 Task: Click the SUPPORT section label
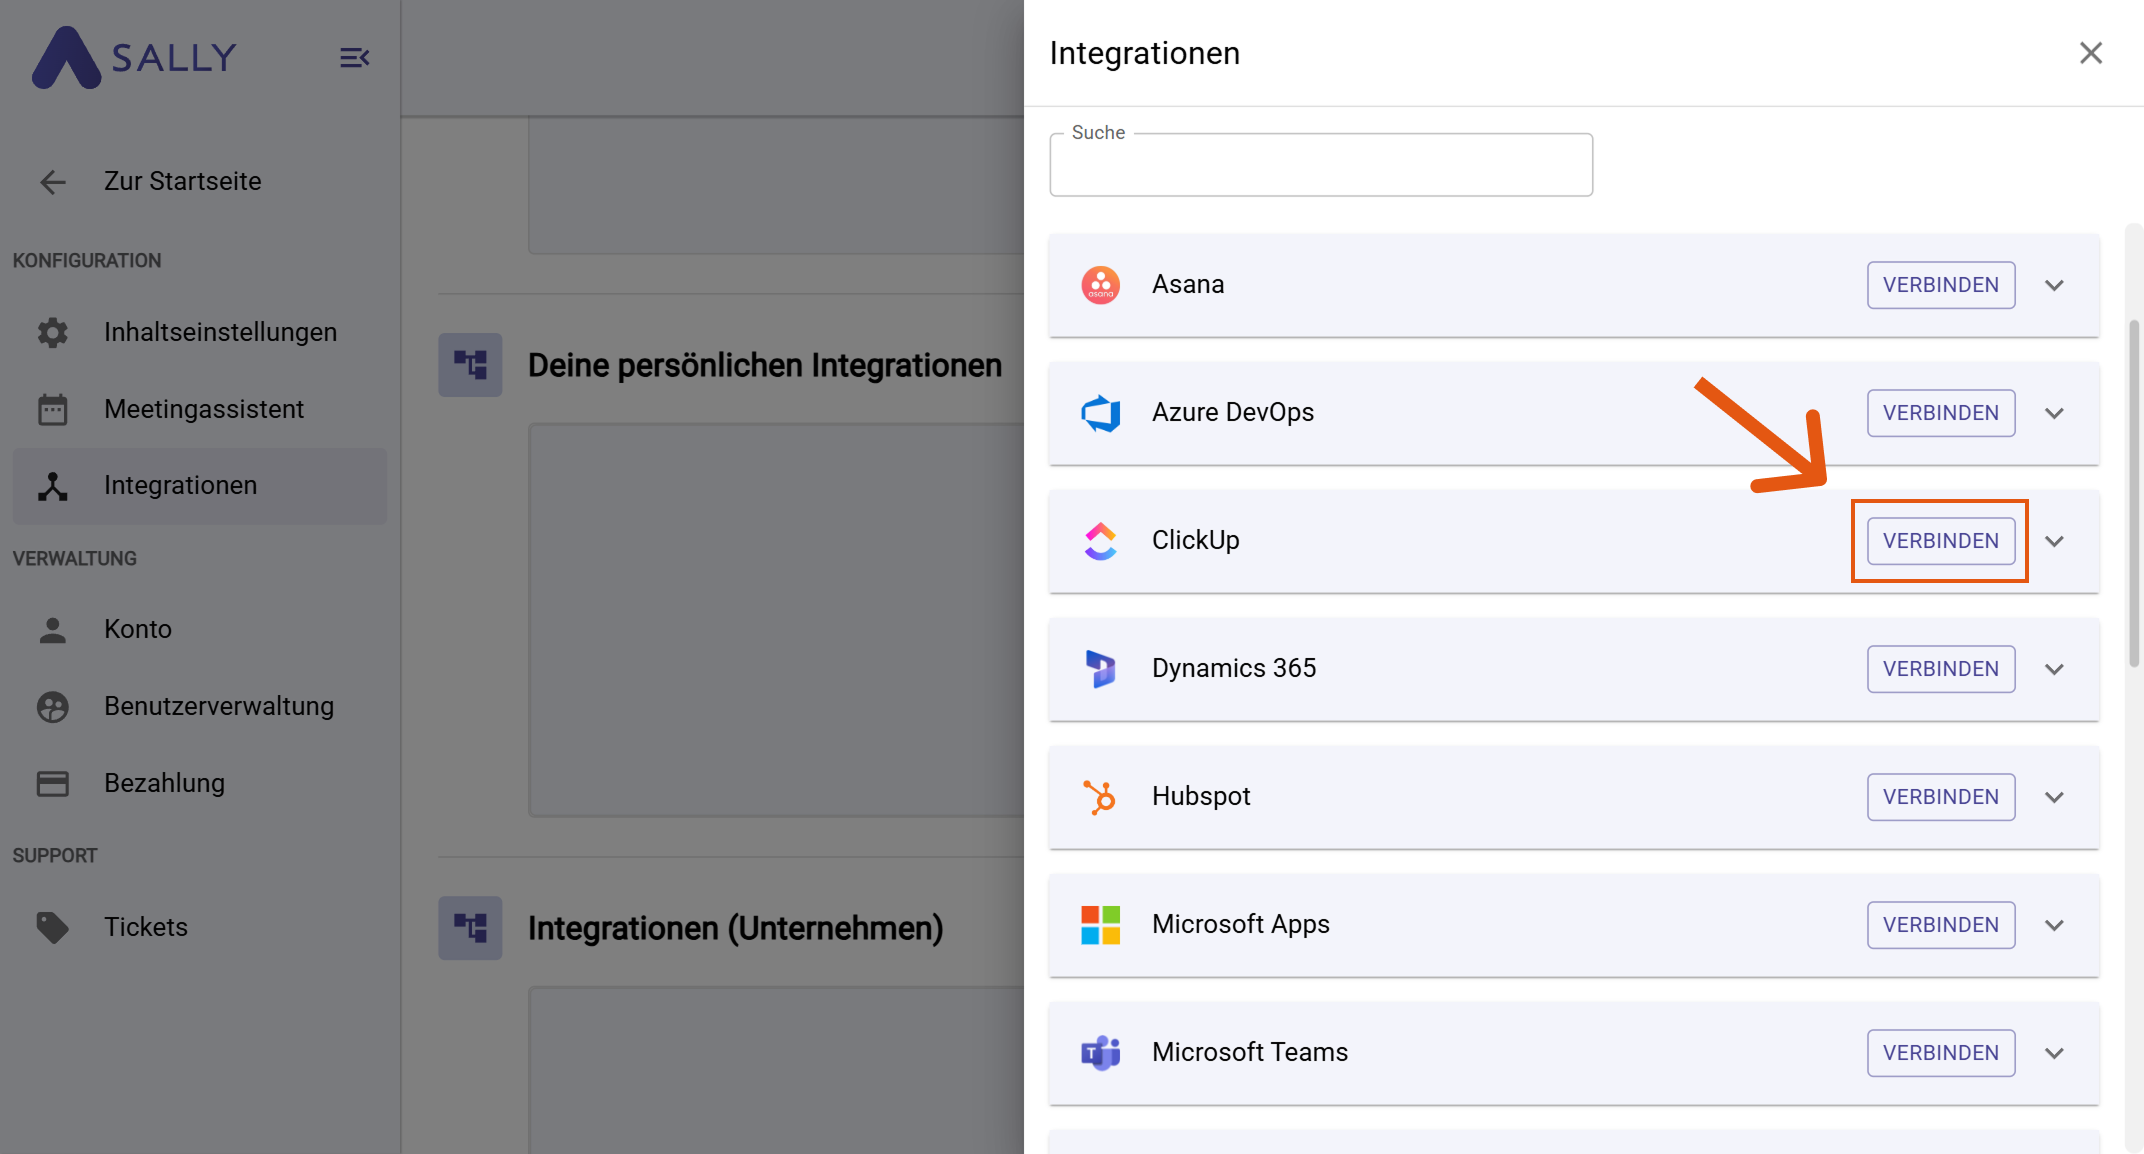[55, 856]
